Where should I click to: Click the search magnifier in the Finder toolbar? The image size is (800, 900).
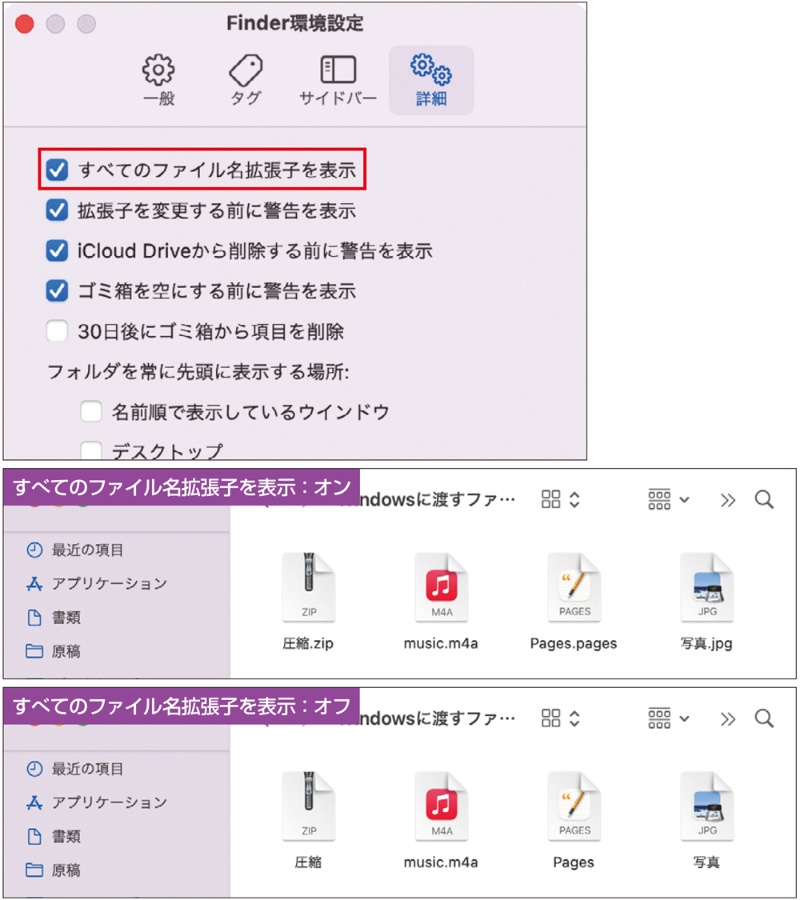click(x=765, y=500)
